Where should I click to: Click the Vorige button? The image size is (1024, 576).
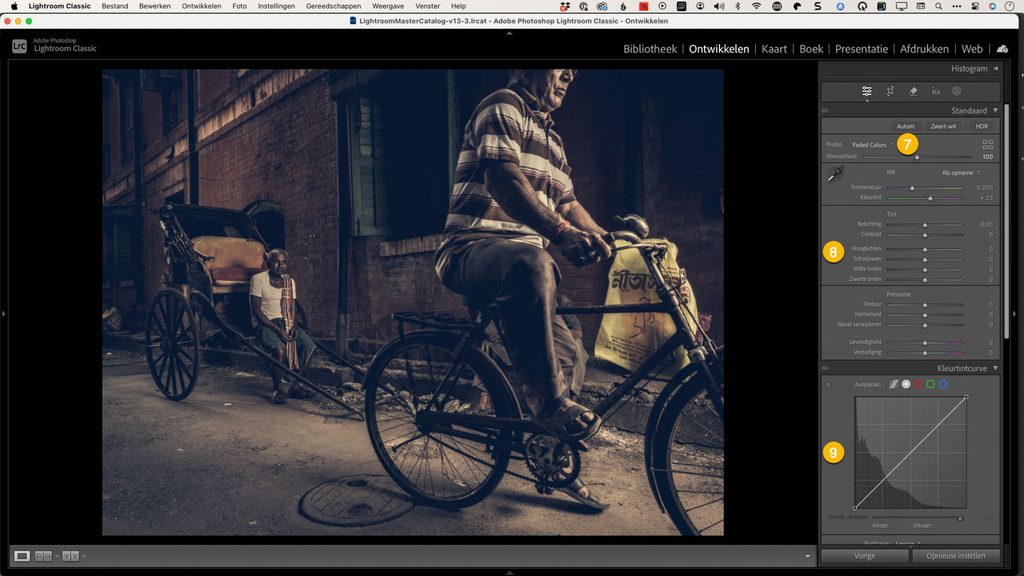[865, 556]
